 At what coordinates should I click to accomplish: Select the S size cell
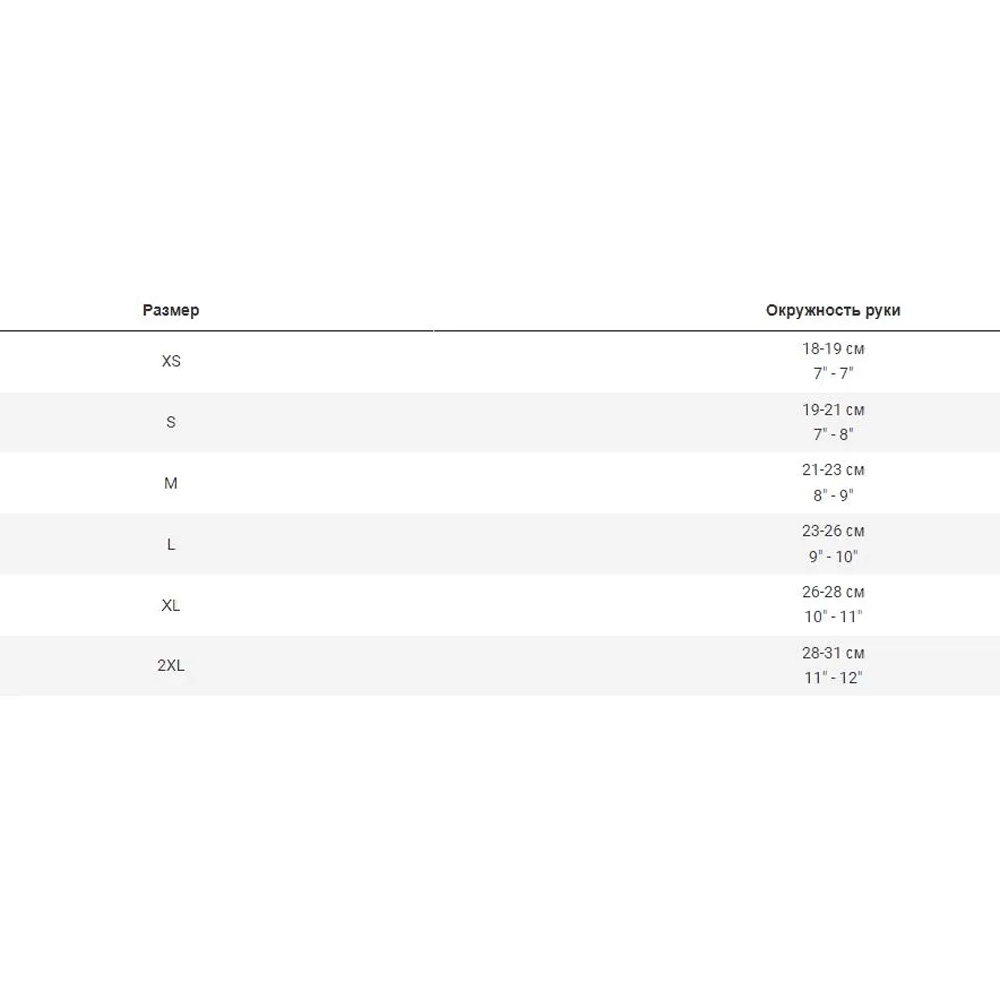point(171,422)
